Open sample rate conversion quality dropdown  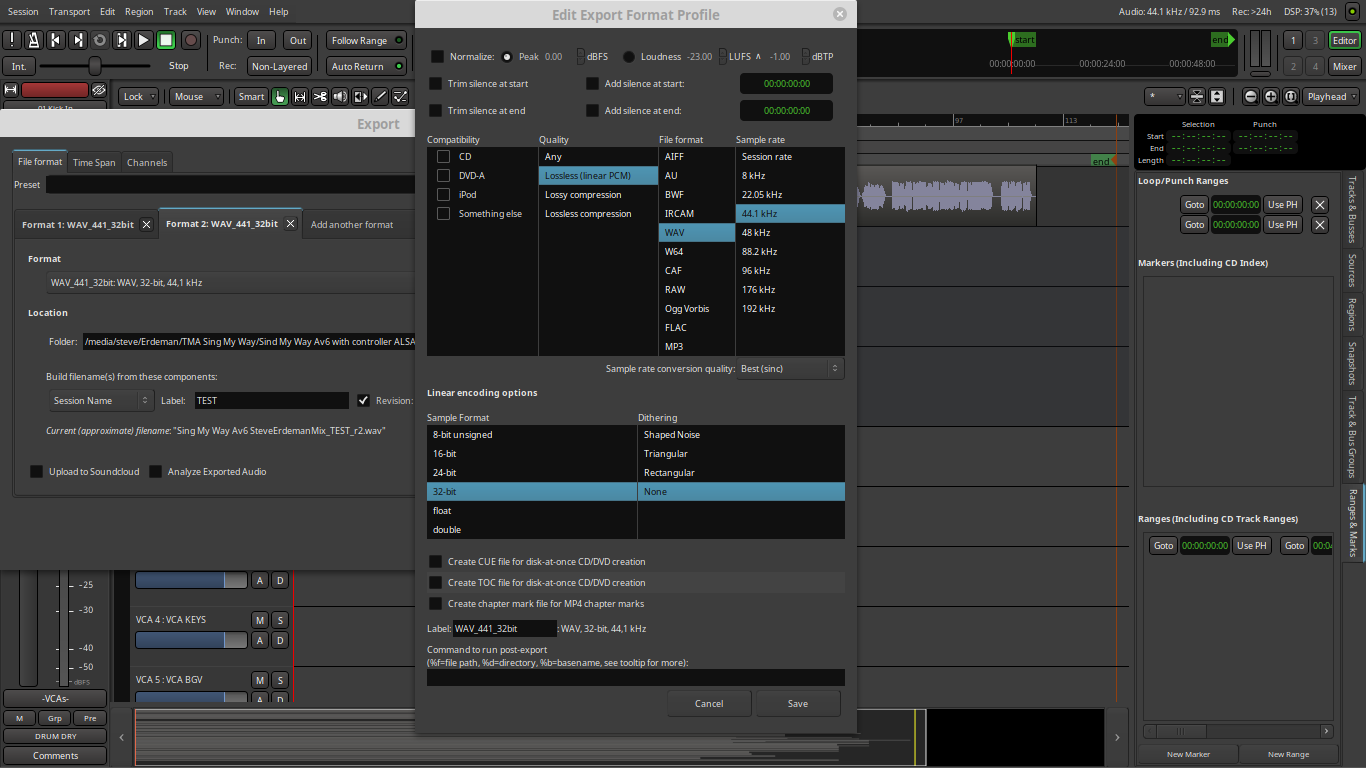(790, 369)
